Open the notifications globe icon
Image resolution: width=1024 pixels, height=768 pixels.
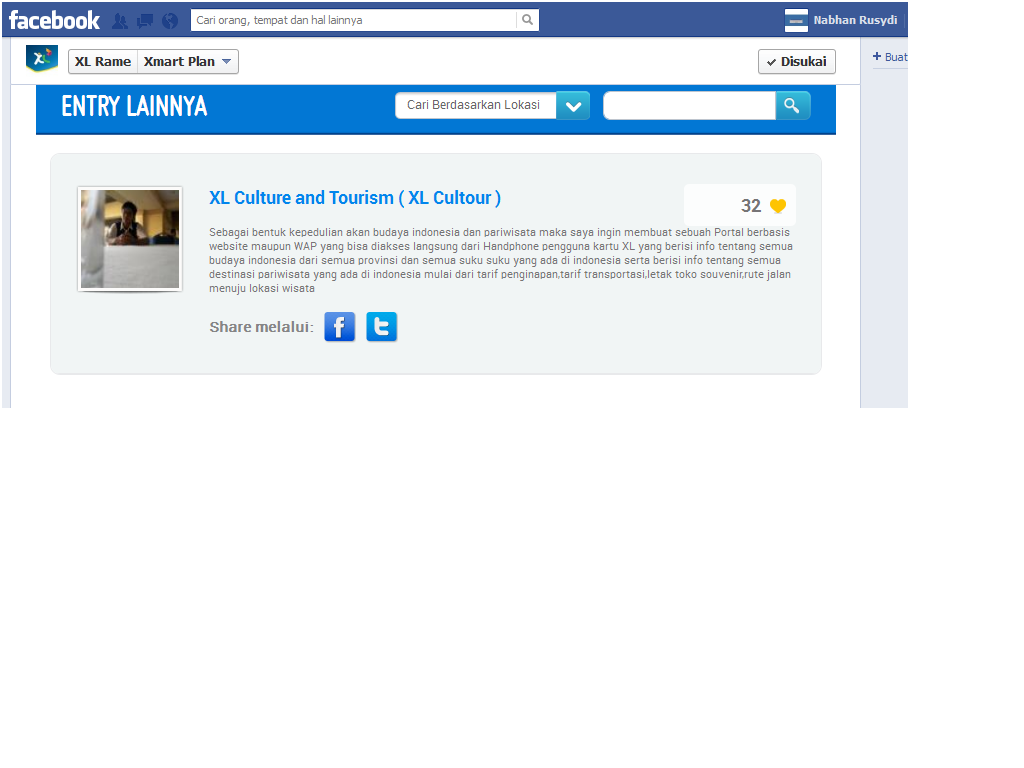tap(170, 21)
